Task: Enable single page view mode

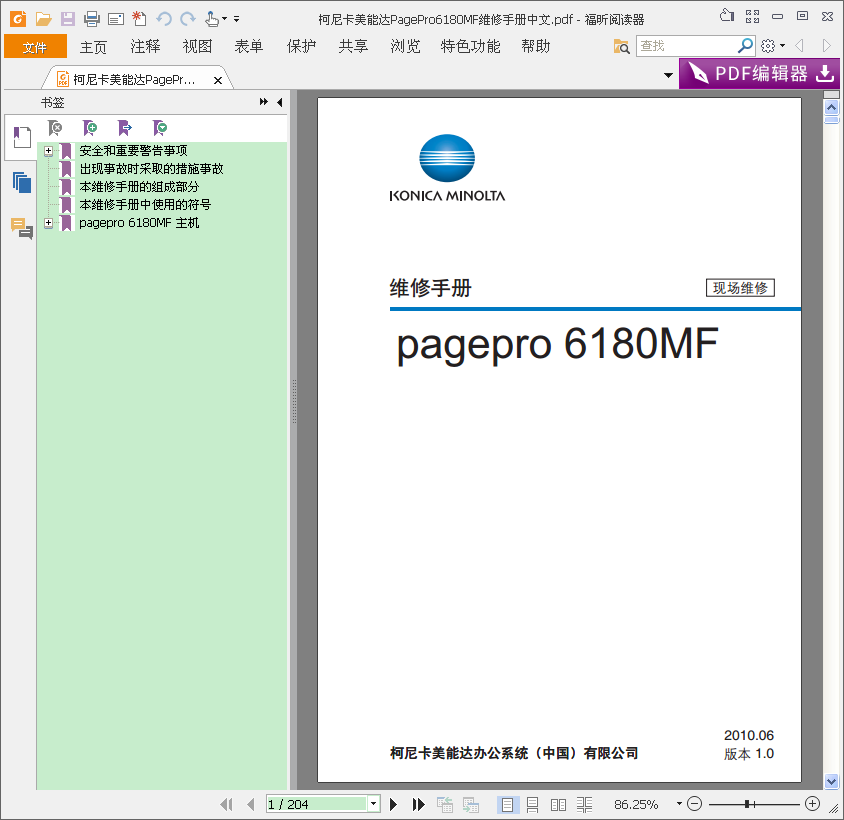Action: click(x=507, y=804)
